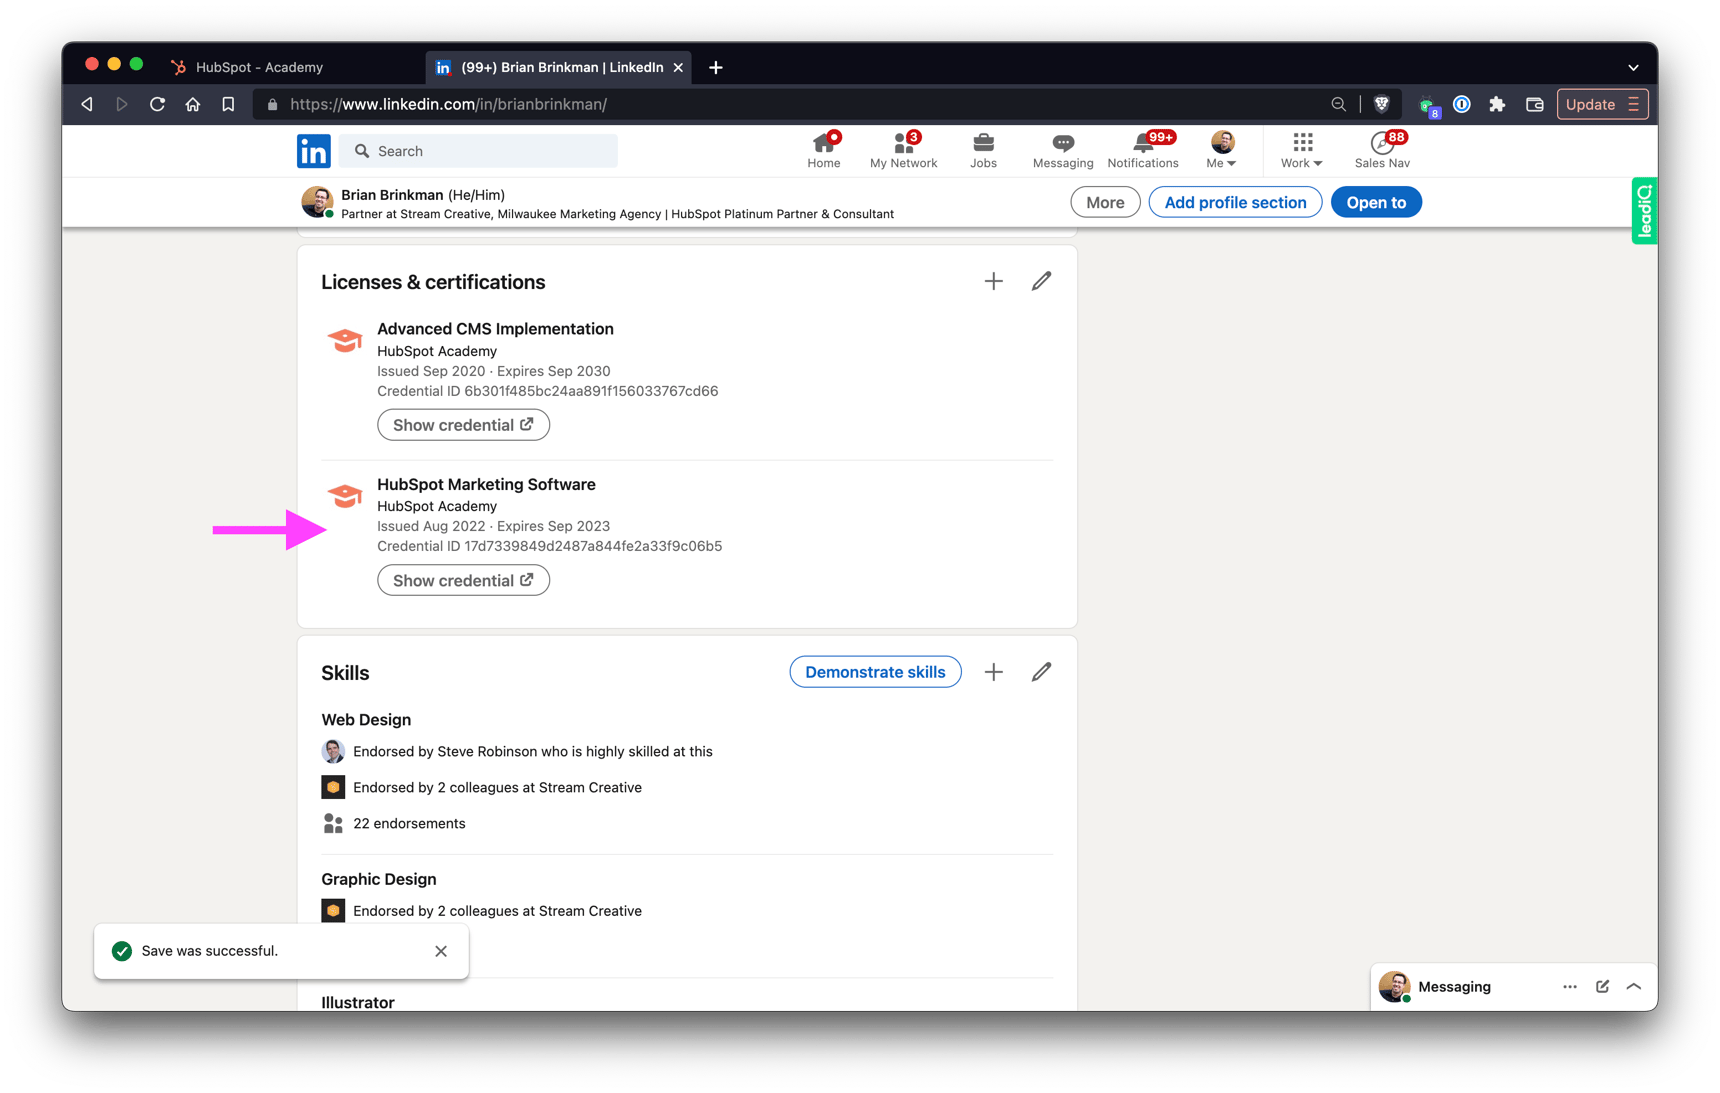Click the add icon in the Skills section
Screen dimensions: 1720x1093
993,671
